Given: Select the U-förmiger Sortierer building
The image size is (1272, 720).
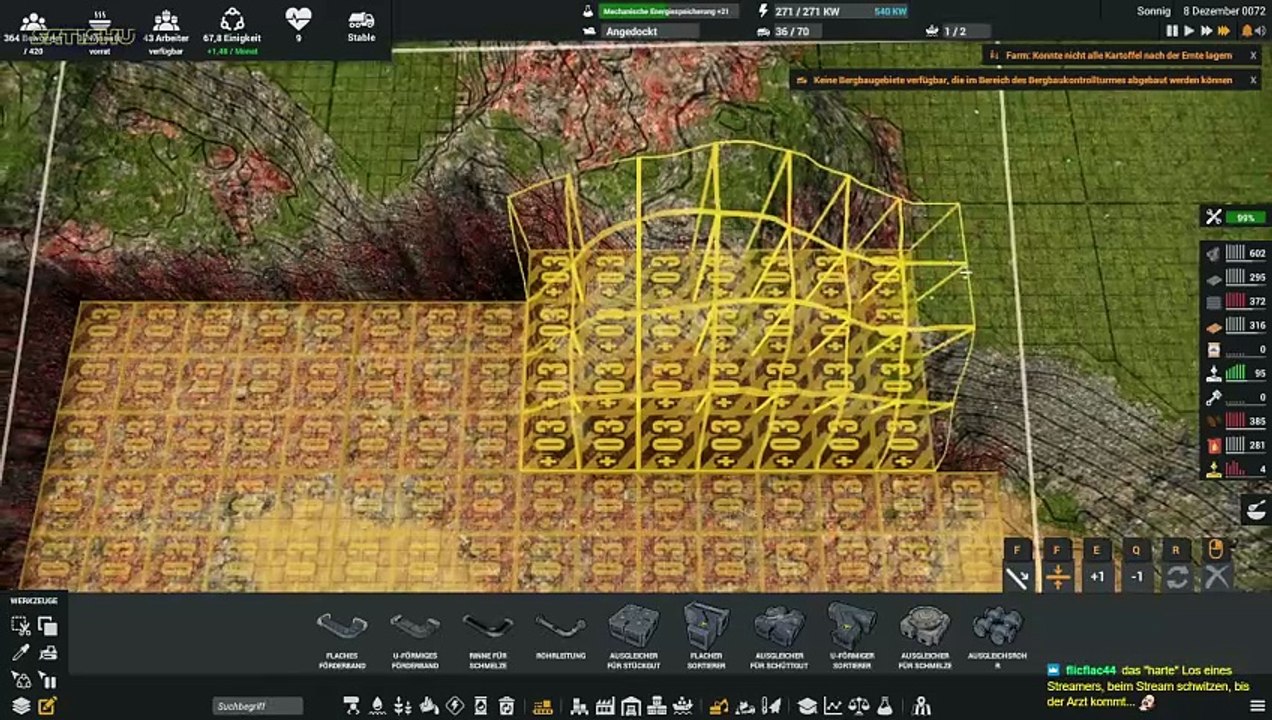Looking at the screenshot, I should click(852, 636).
